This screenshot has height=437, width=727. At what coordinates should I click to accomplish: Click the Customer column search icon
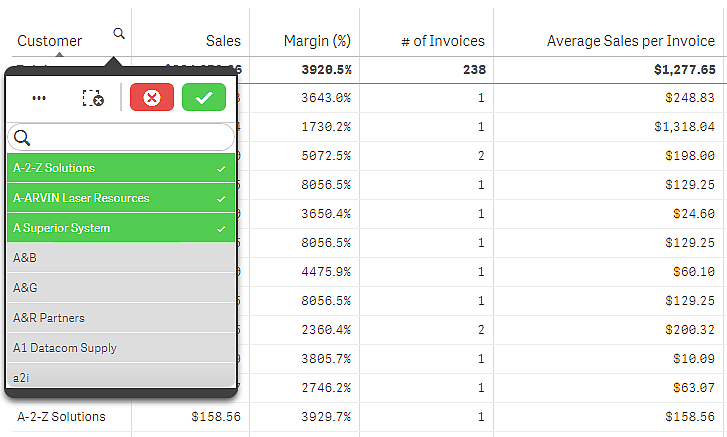[x=119, y=34]
